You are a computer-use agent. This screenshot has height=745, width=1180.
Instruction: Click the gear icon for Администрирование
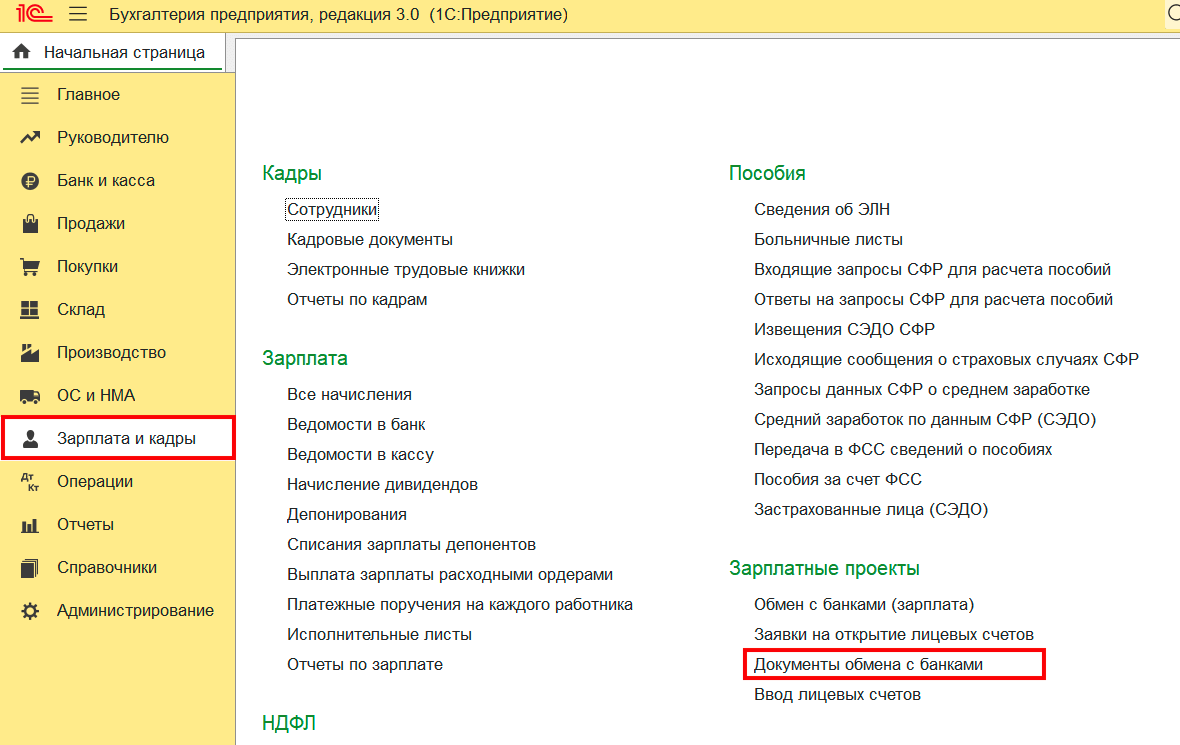tap(30, 611)
